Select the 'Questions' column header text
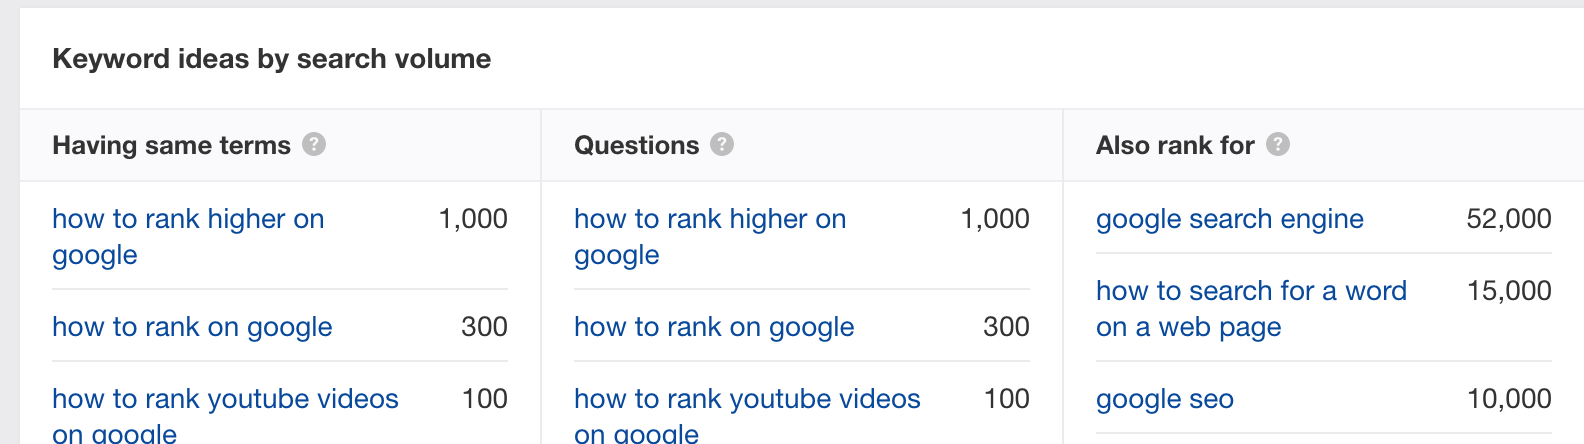The image size is (1584, 444). click(x=636, y=145)
